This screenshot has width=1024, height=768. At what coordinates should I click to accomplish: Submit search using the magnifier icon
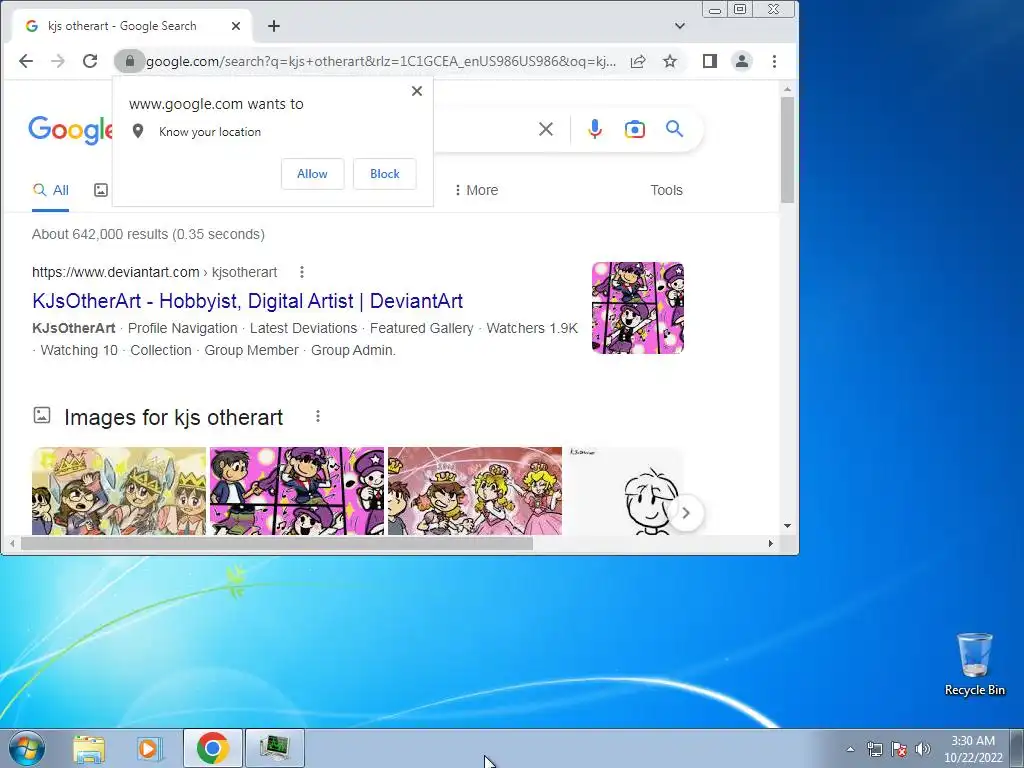click(x=675, y=129)
